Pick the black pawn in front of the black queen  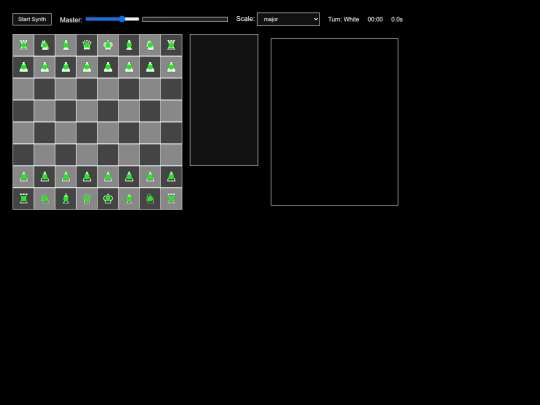87,67
